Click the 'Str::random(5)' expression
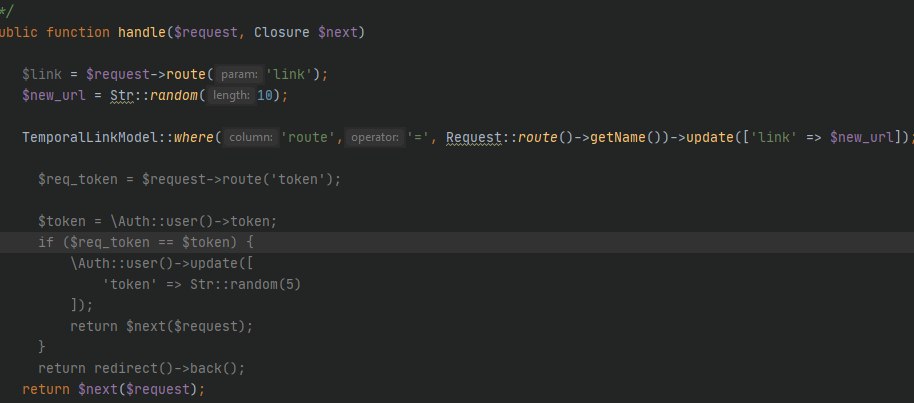This screenshot has width=914, height=403. click(245, 284)
